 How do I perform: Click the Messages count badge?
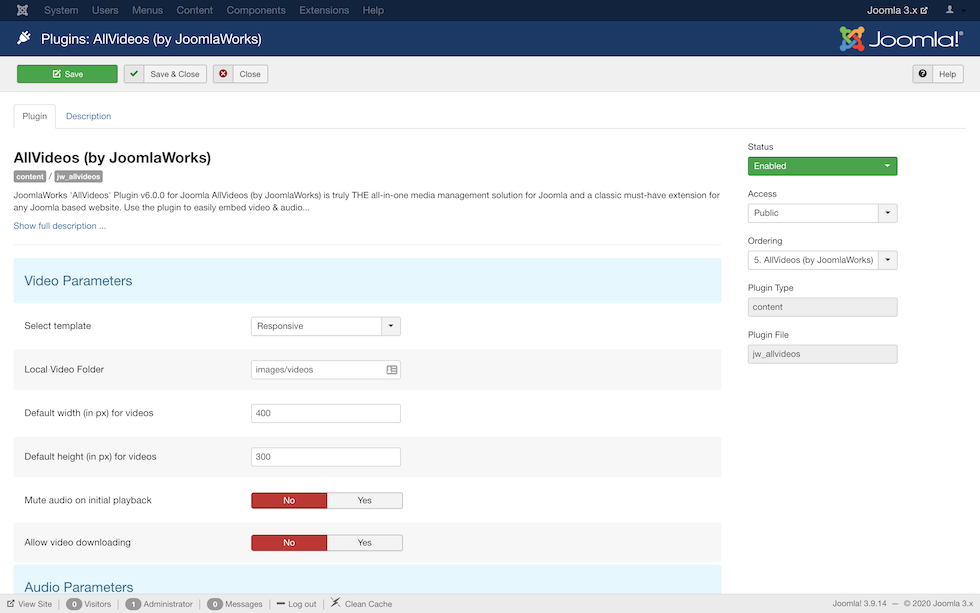tap(214, 604)
